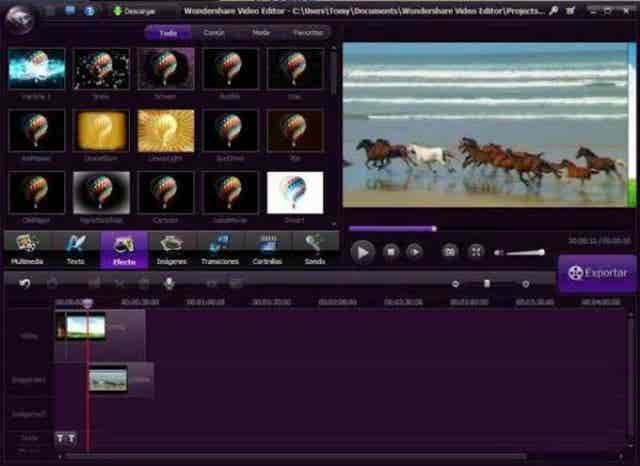Select the Favoritos effects category
Screen dimensions: 640x466
point(307,33)
